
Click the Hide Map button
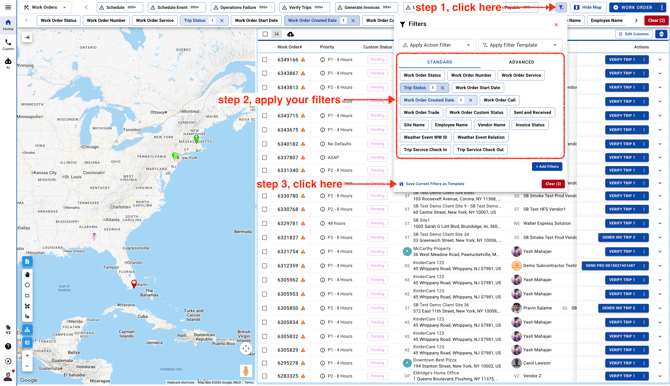(x=588, y=7)
